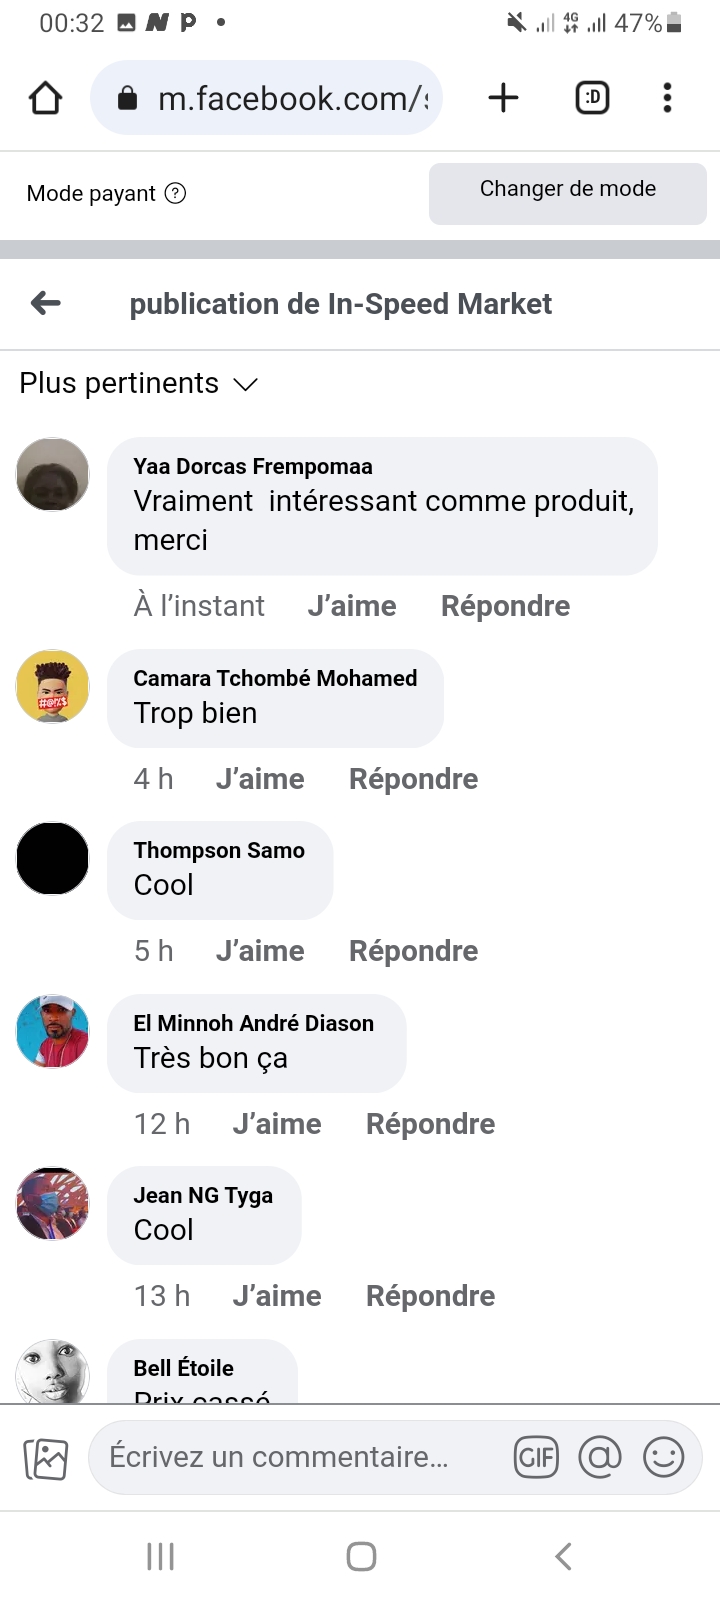
Task: Like Yaa Dorcas Frempomaa's comment
Action: pos(352,606)
